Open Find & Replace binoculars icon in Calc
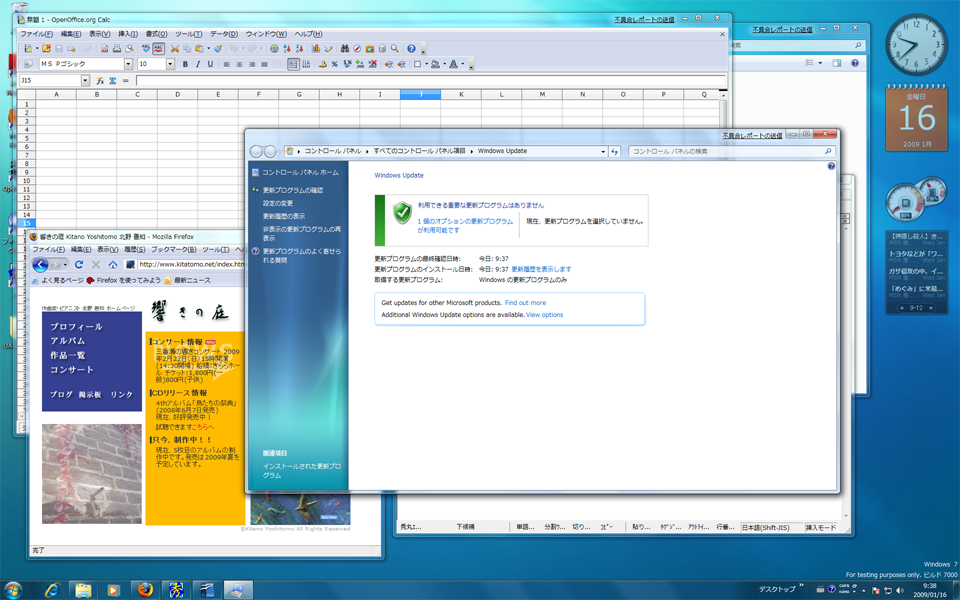Viewport: 960px width, 600px height. (x=345, y=48)
